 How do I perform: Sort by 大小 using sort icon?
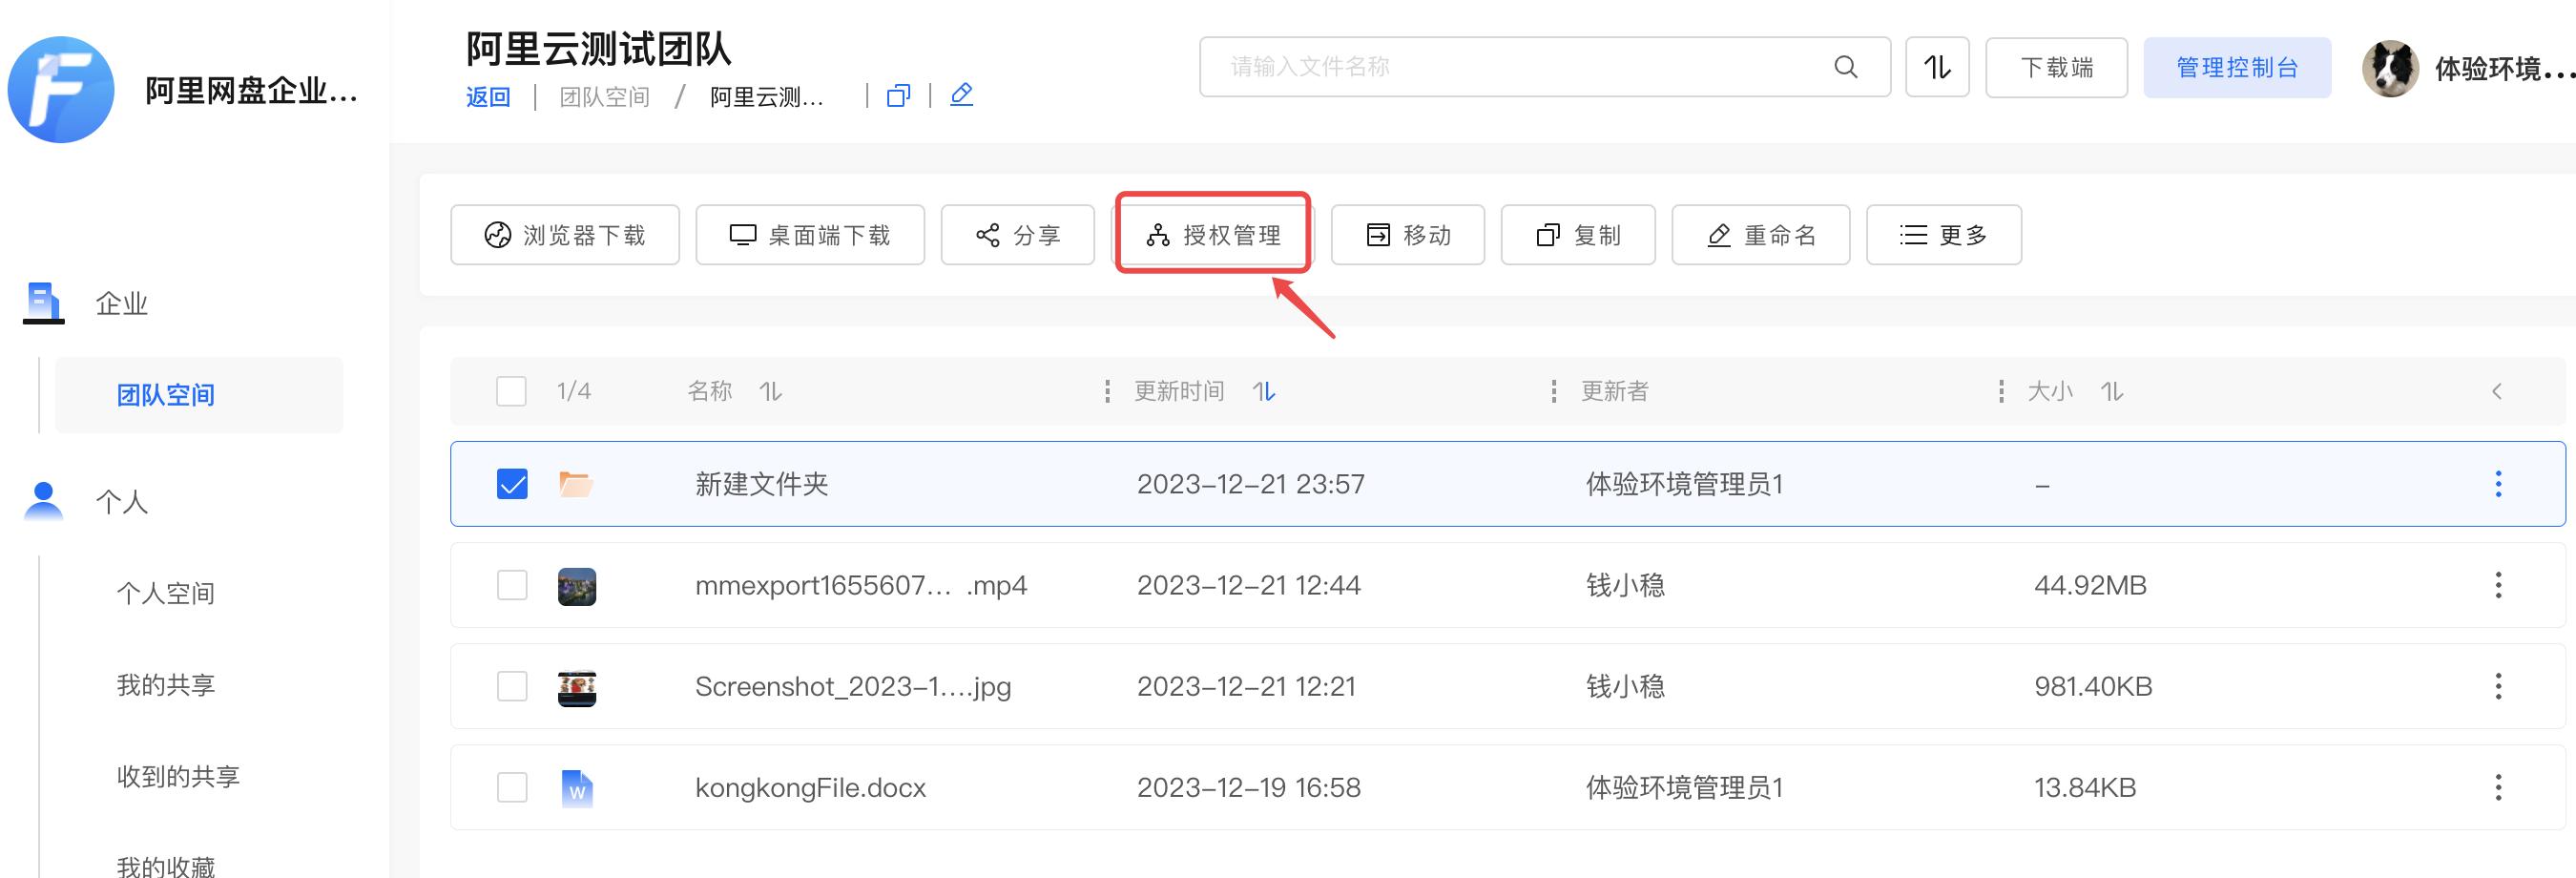tap(2111, 391)
